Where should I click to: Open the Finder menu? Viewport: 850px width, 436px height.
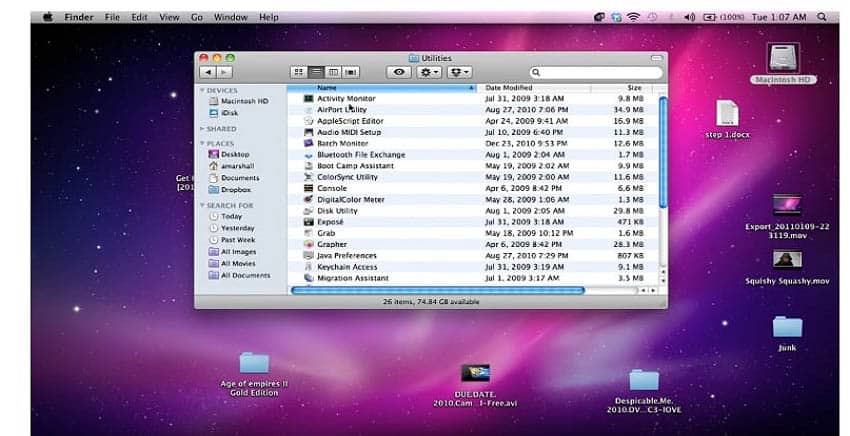point(79,17)
